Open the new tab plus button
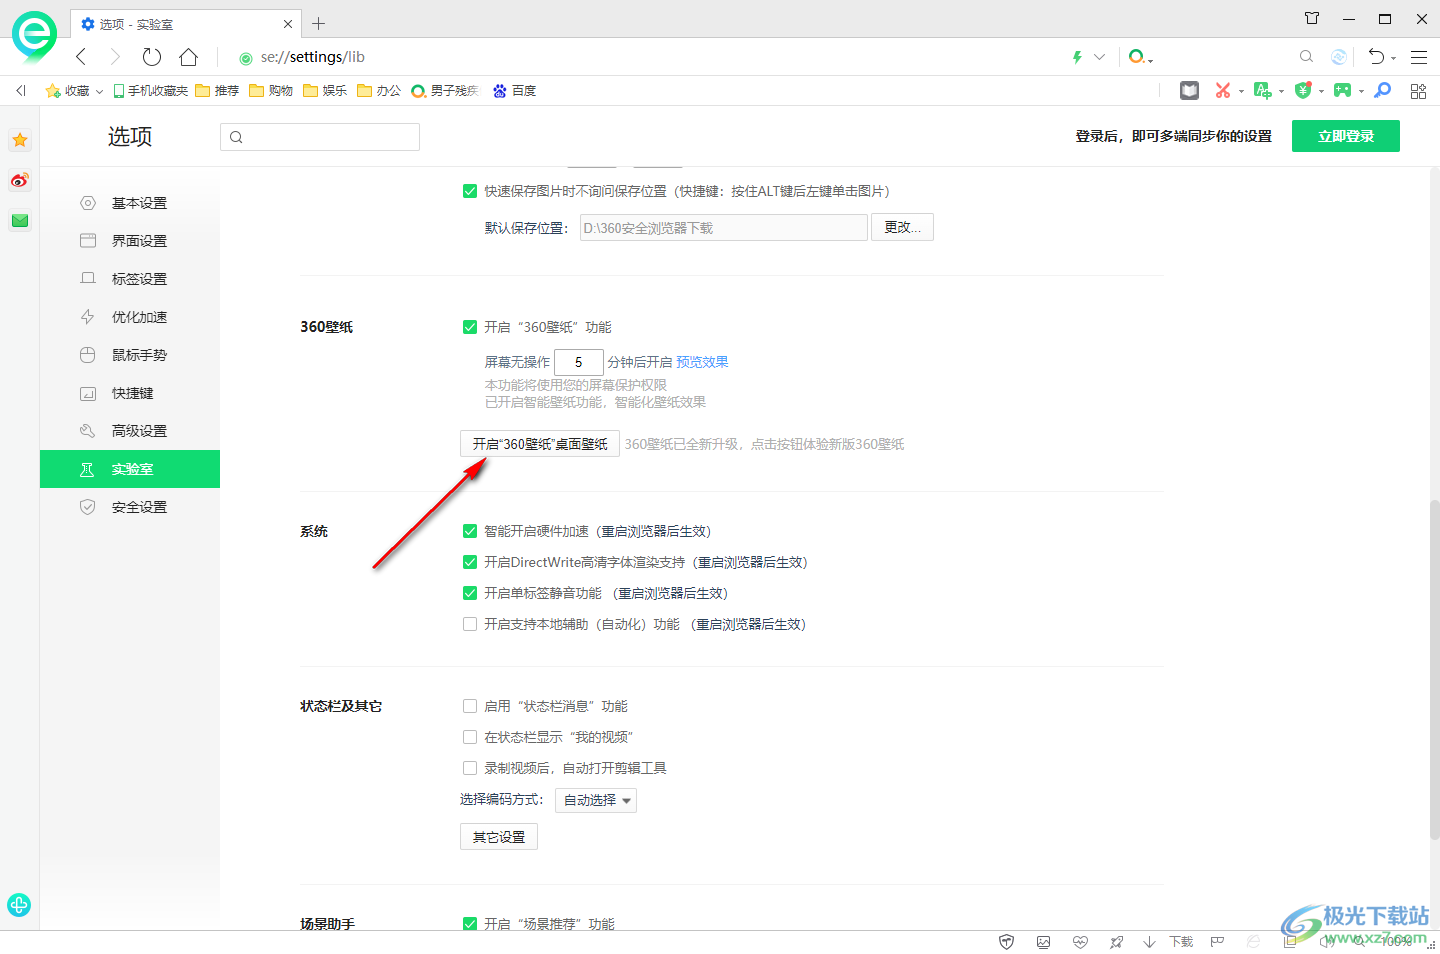 318,23
